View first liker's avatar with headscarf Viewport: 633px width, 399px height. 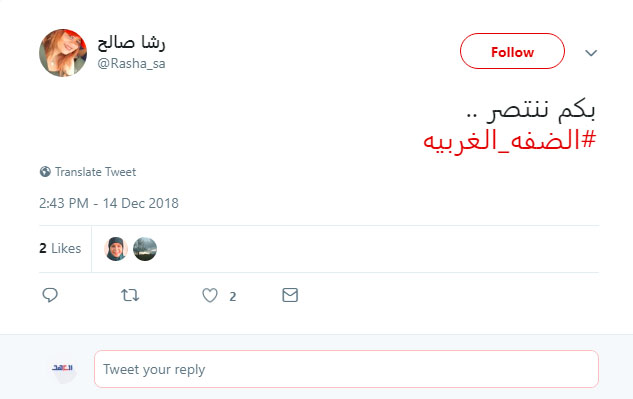coord(116,249)
